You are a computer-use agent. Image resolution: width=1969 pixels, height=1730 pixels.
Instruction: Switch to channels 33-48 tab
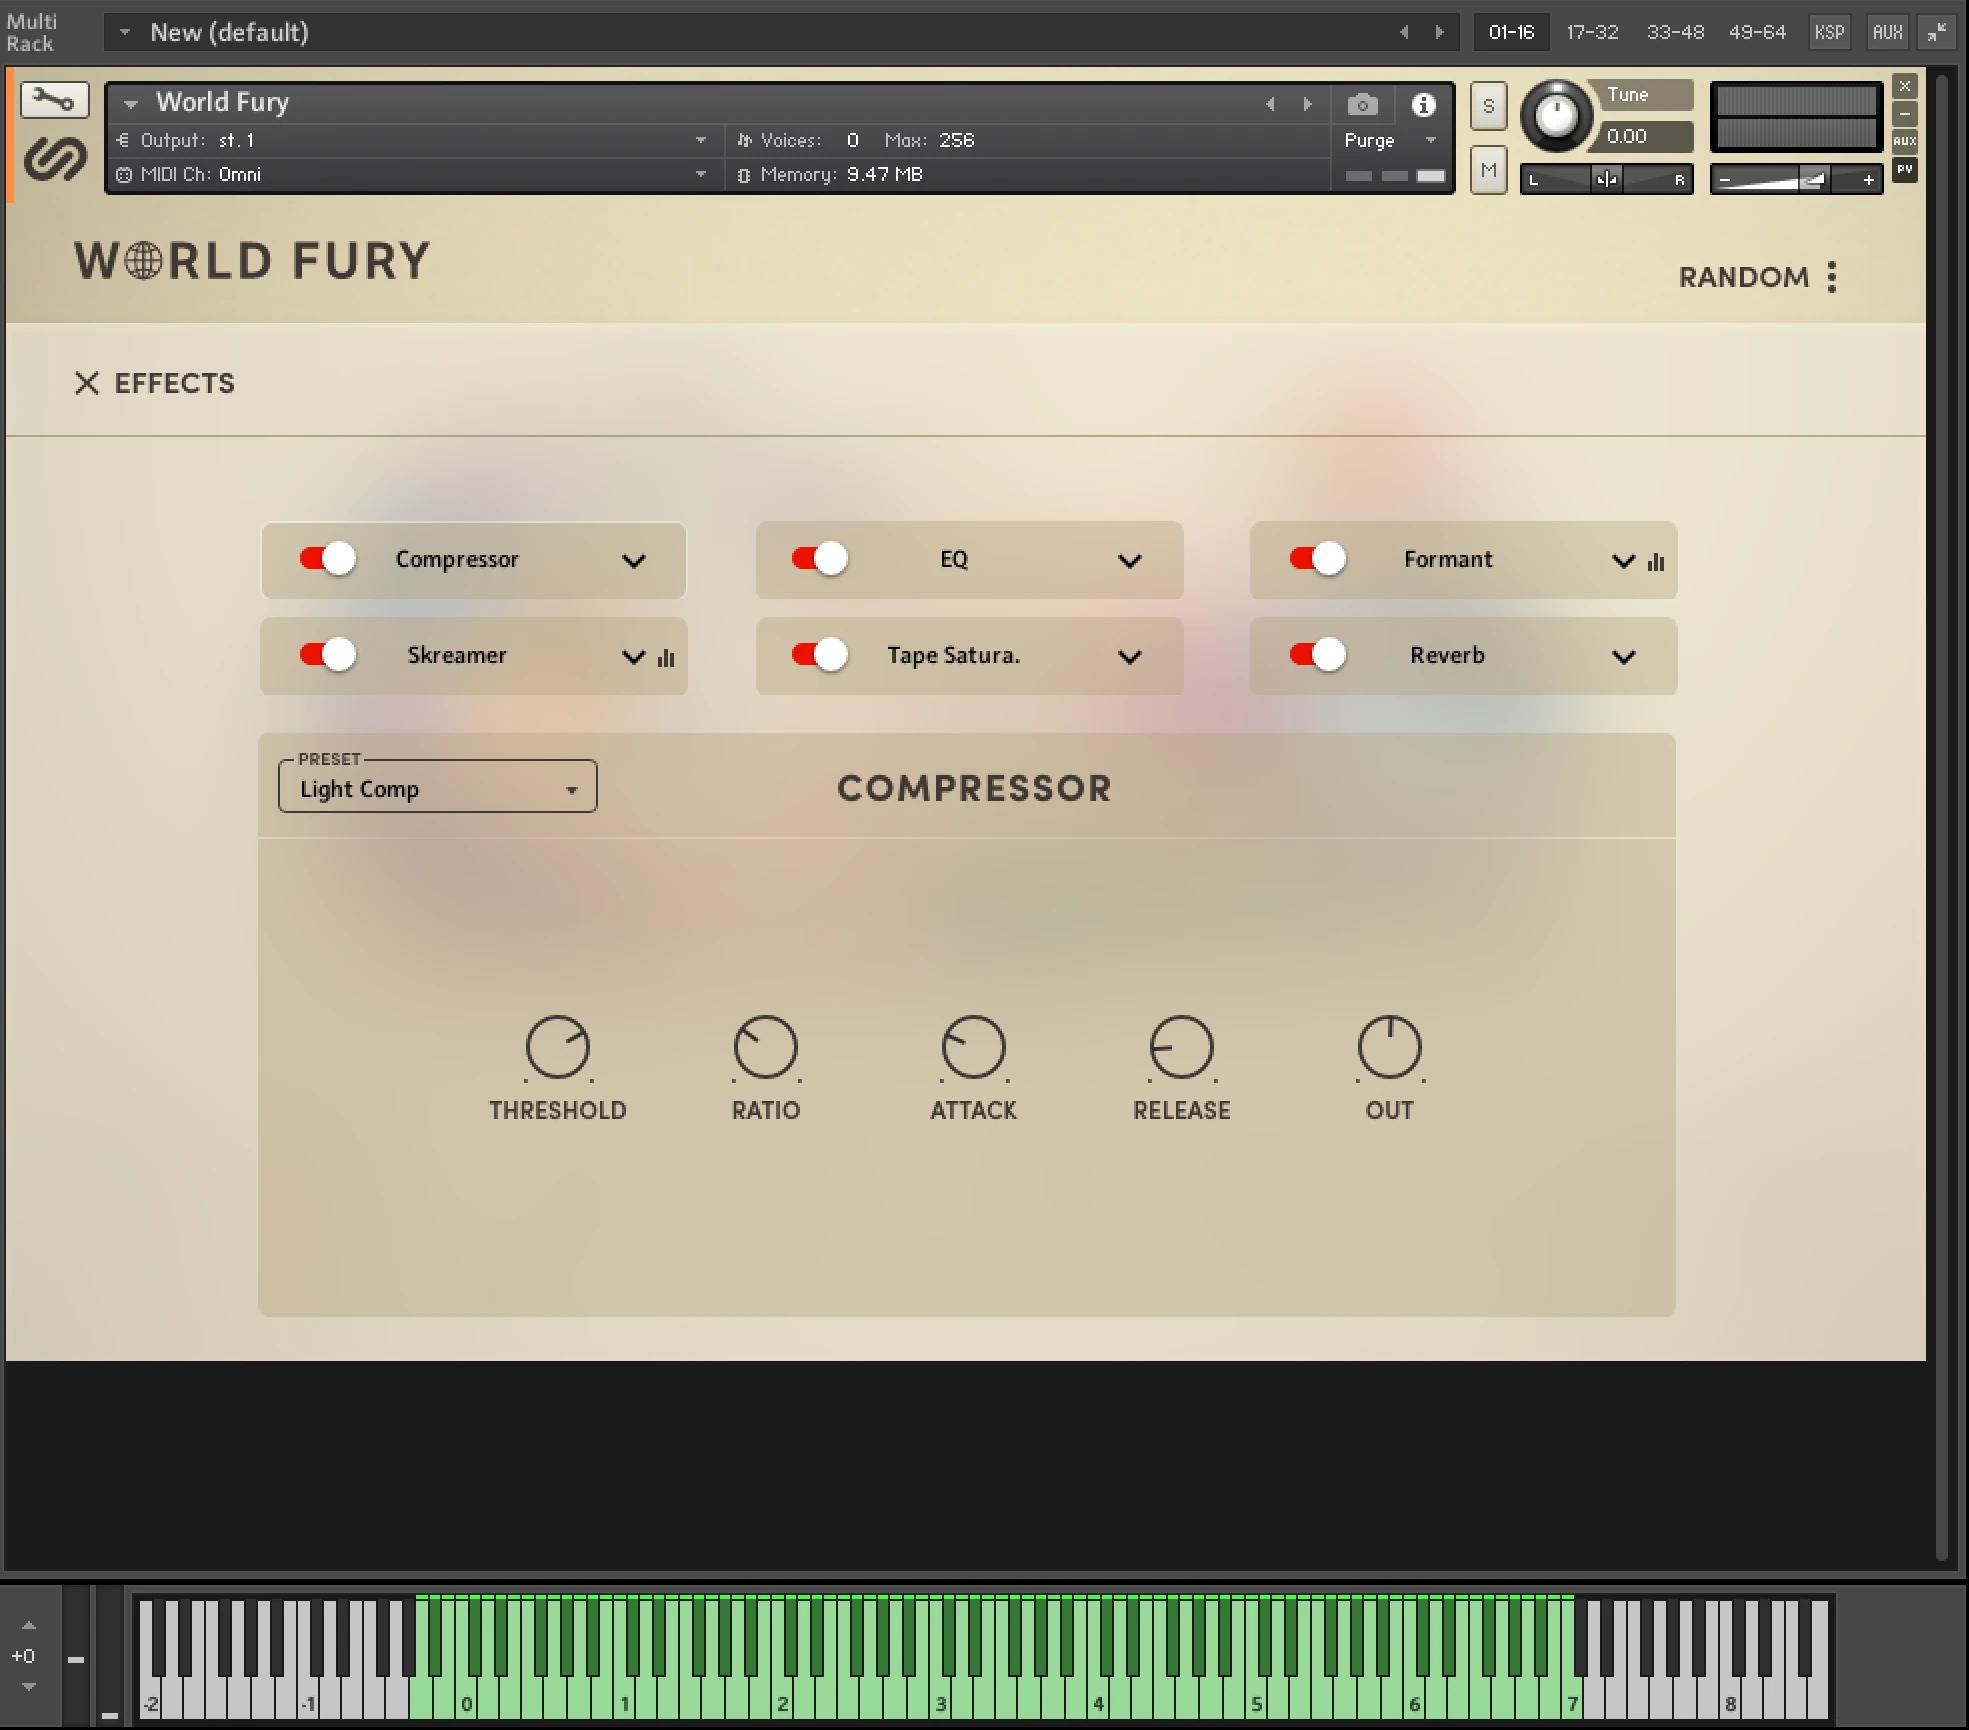point(1675,32)
